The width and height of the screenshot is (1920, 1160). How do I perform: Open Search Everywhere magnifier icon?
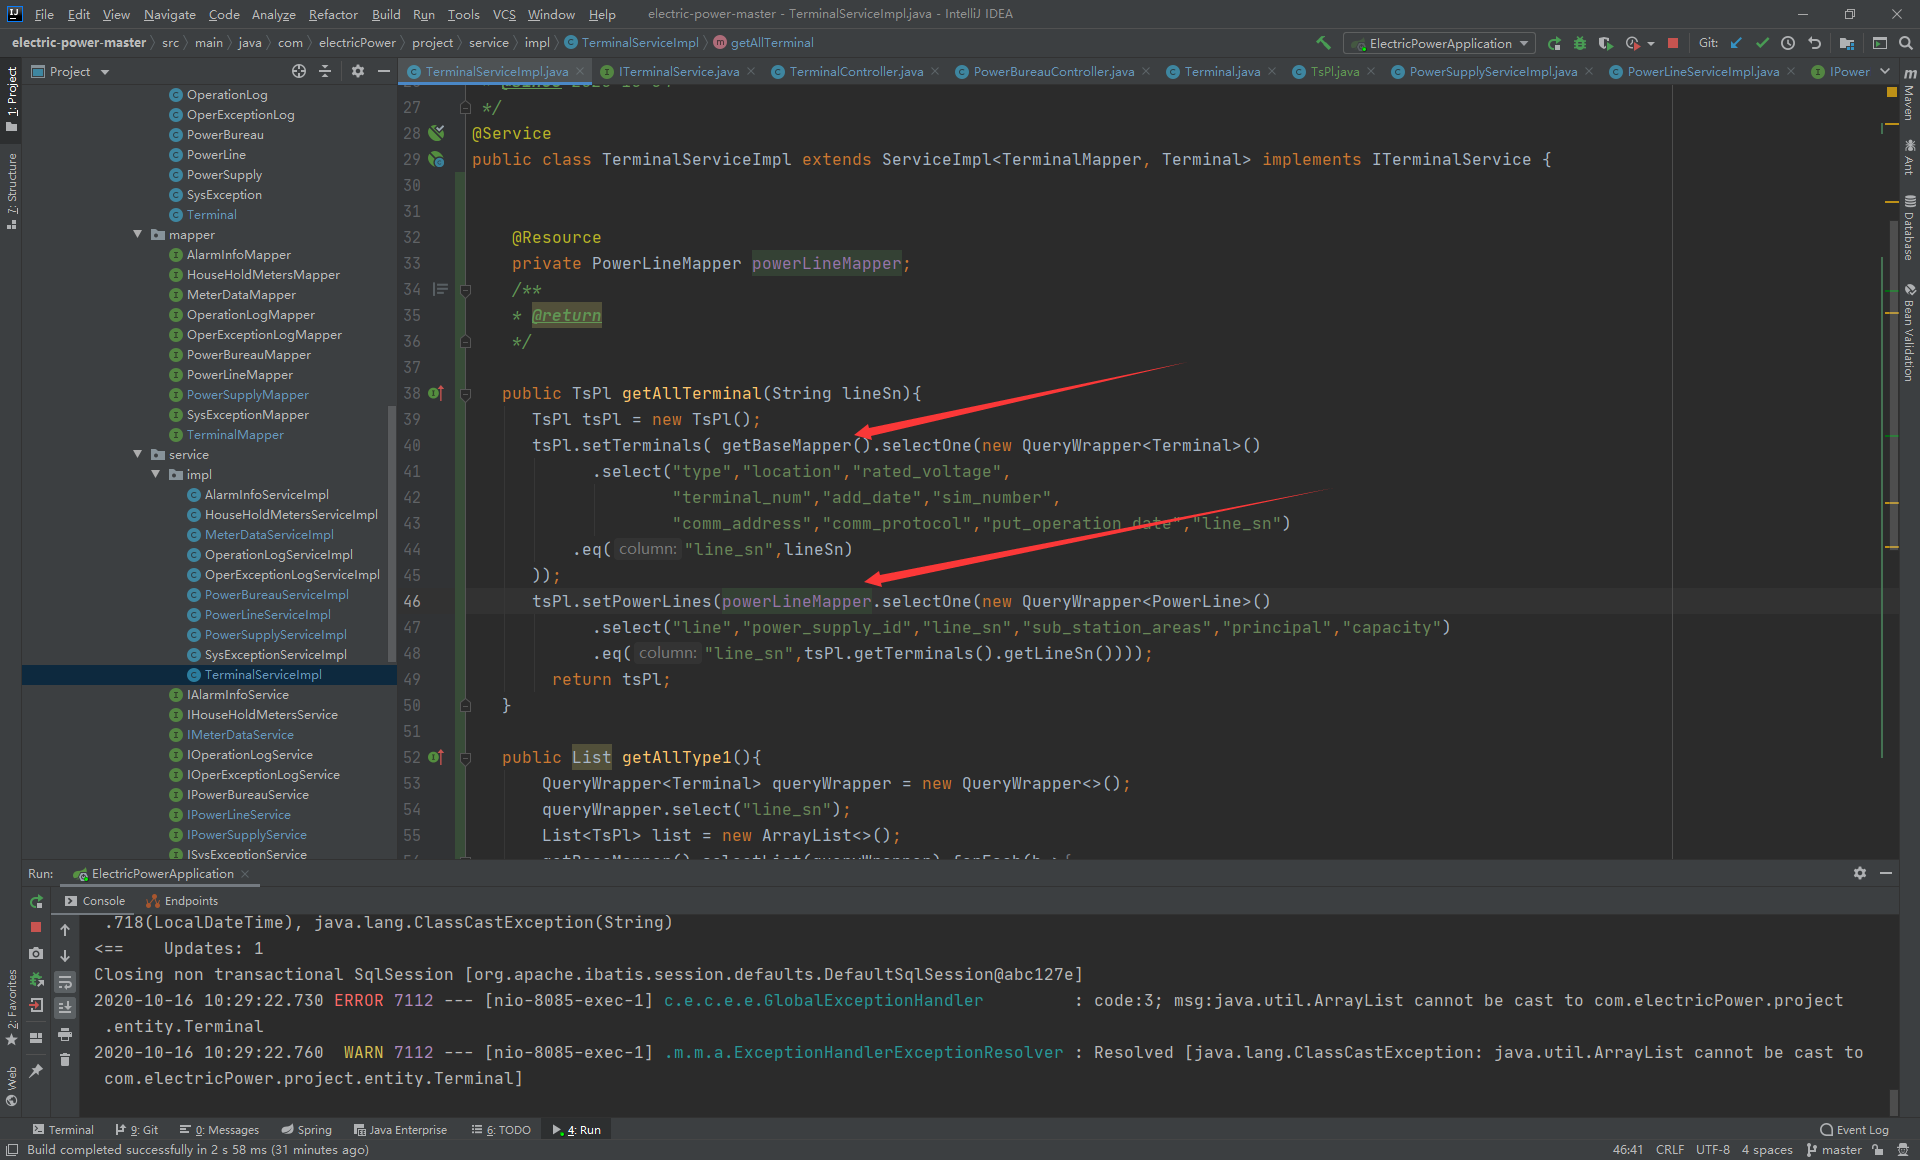[1906, 43]
